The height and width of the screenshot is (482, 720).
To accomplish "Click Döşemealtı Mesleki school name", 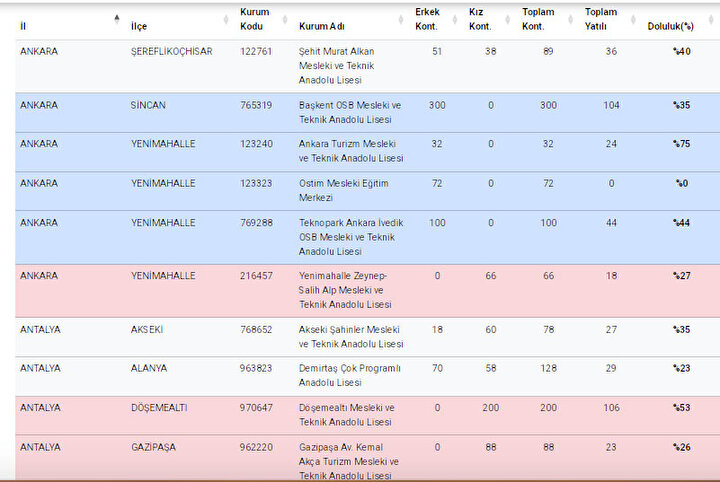I will (347, 415).
